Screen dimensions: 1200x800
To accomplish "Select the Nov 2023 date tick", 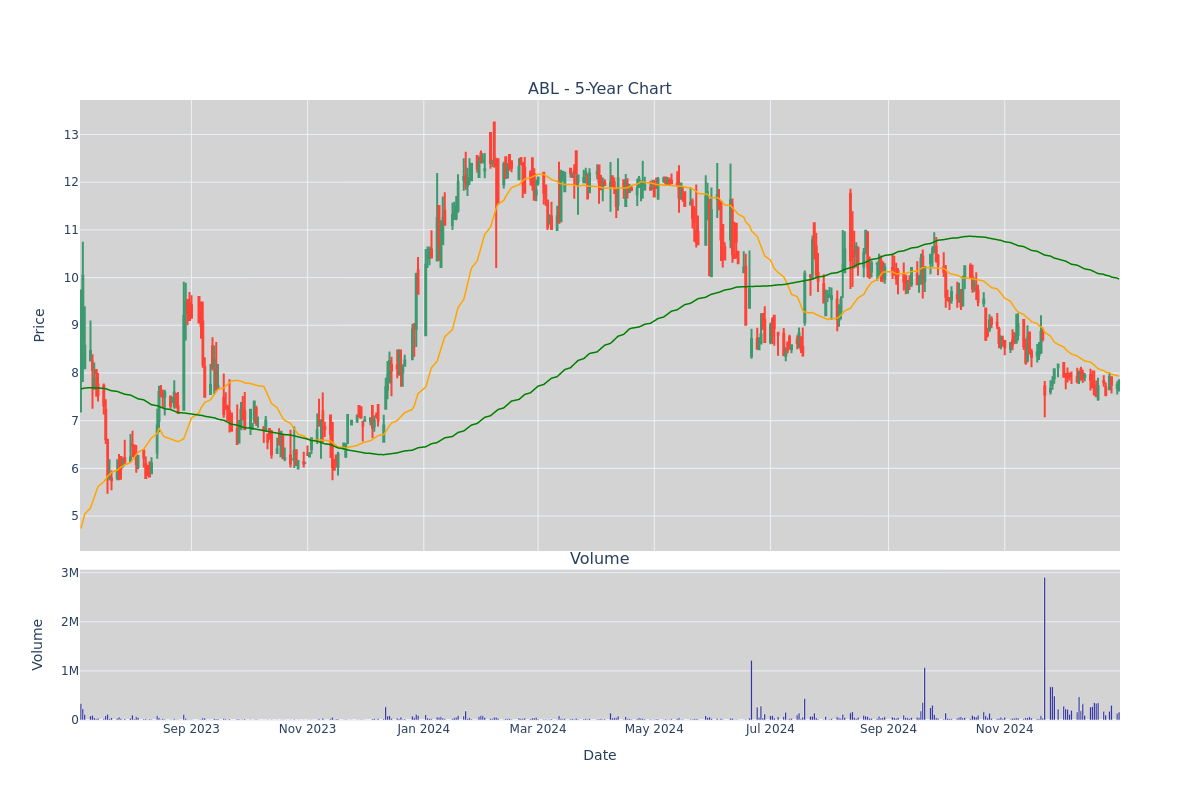I will click(x=307, y=729).
